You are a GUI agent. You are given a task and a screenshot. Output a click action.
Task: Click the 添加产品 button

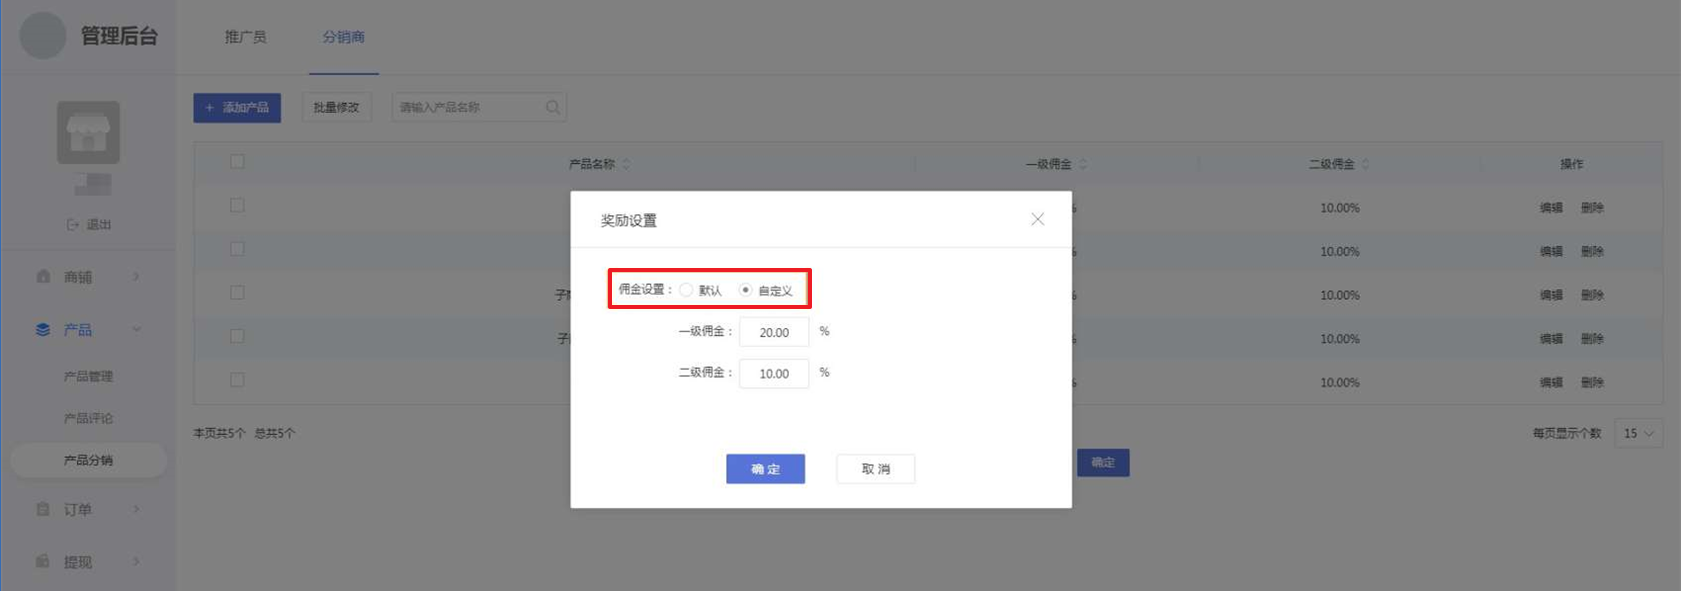click(x=237, y=107)
